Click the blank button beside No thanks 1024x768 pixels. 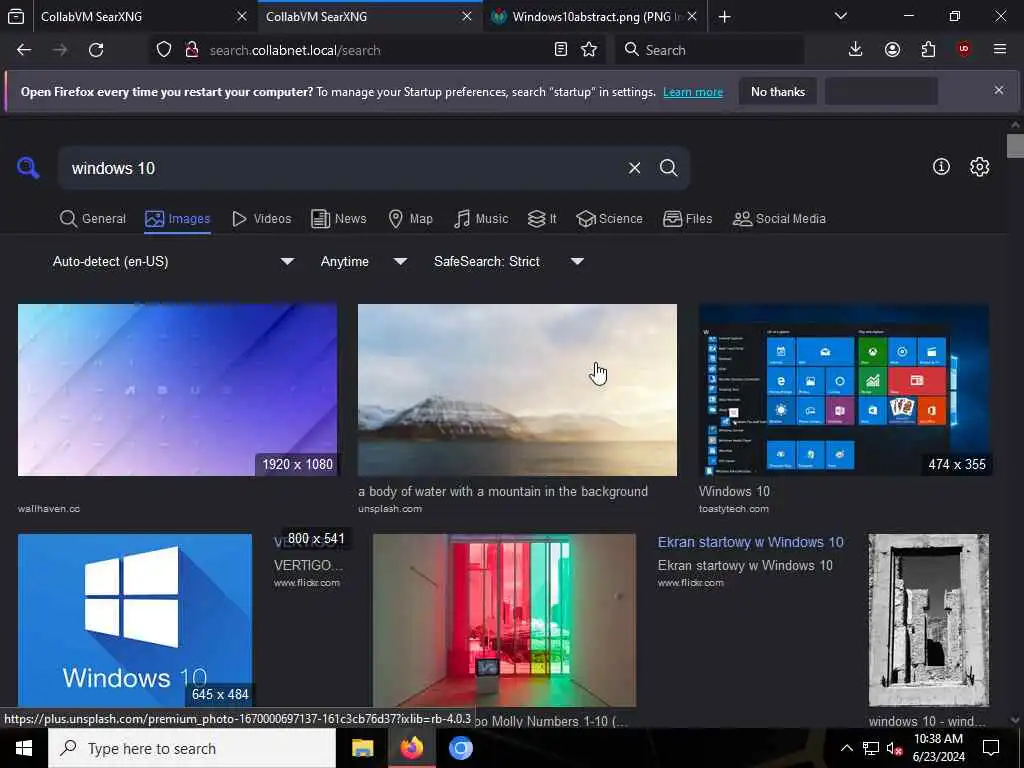[x=881, y=91]
